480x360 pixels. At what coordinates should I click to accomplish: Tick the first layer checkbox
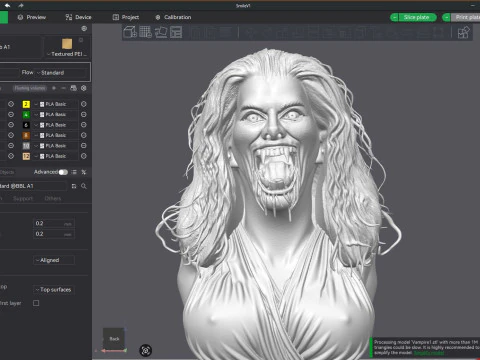coord(36,303)
